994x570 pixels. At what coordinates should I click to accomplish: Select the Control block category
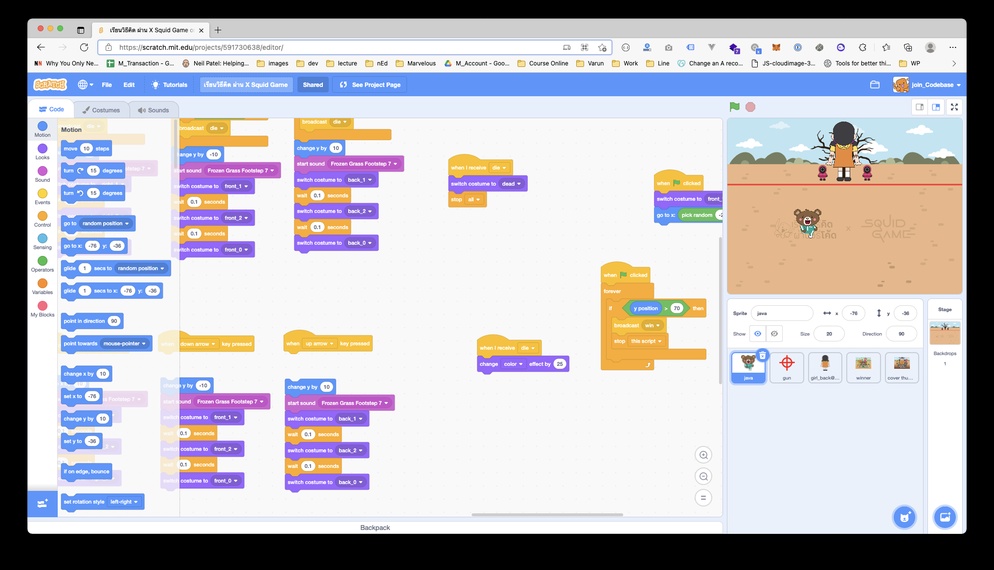click(x=42, y=219)
